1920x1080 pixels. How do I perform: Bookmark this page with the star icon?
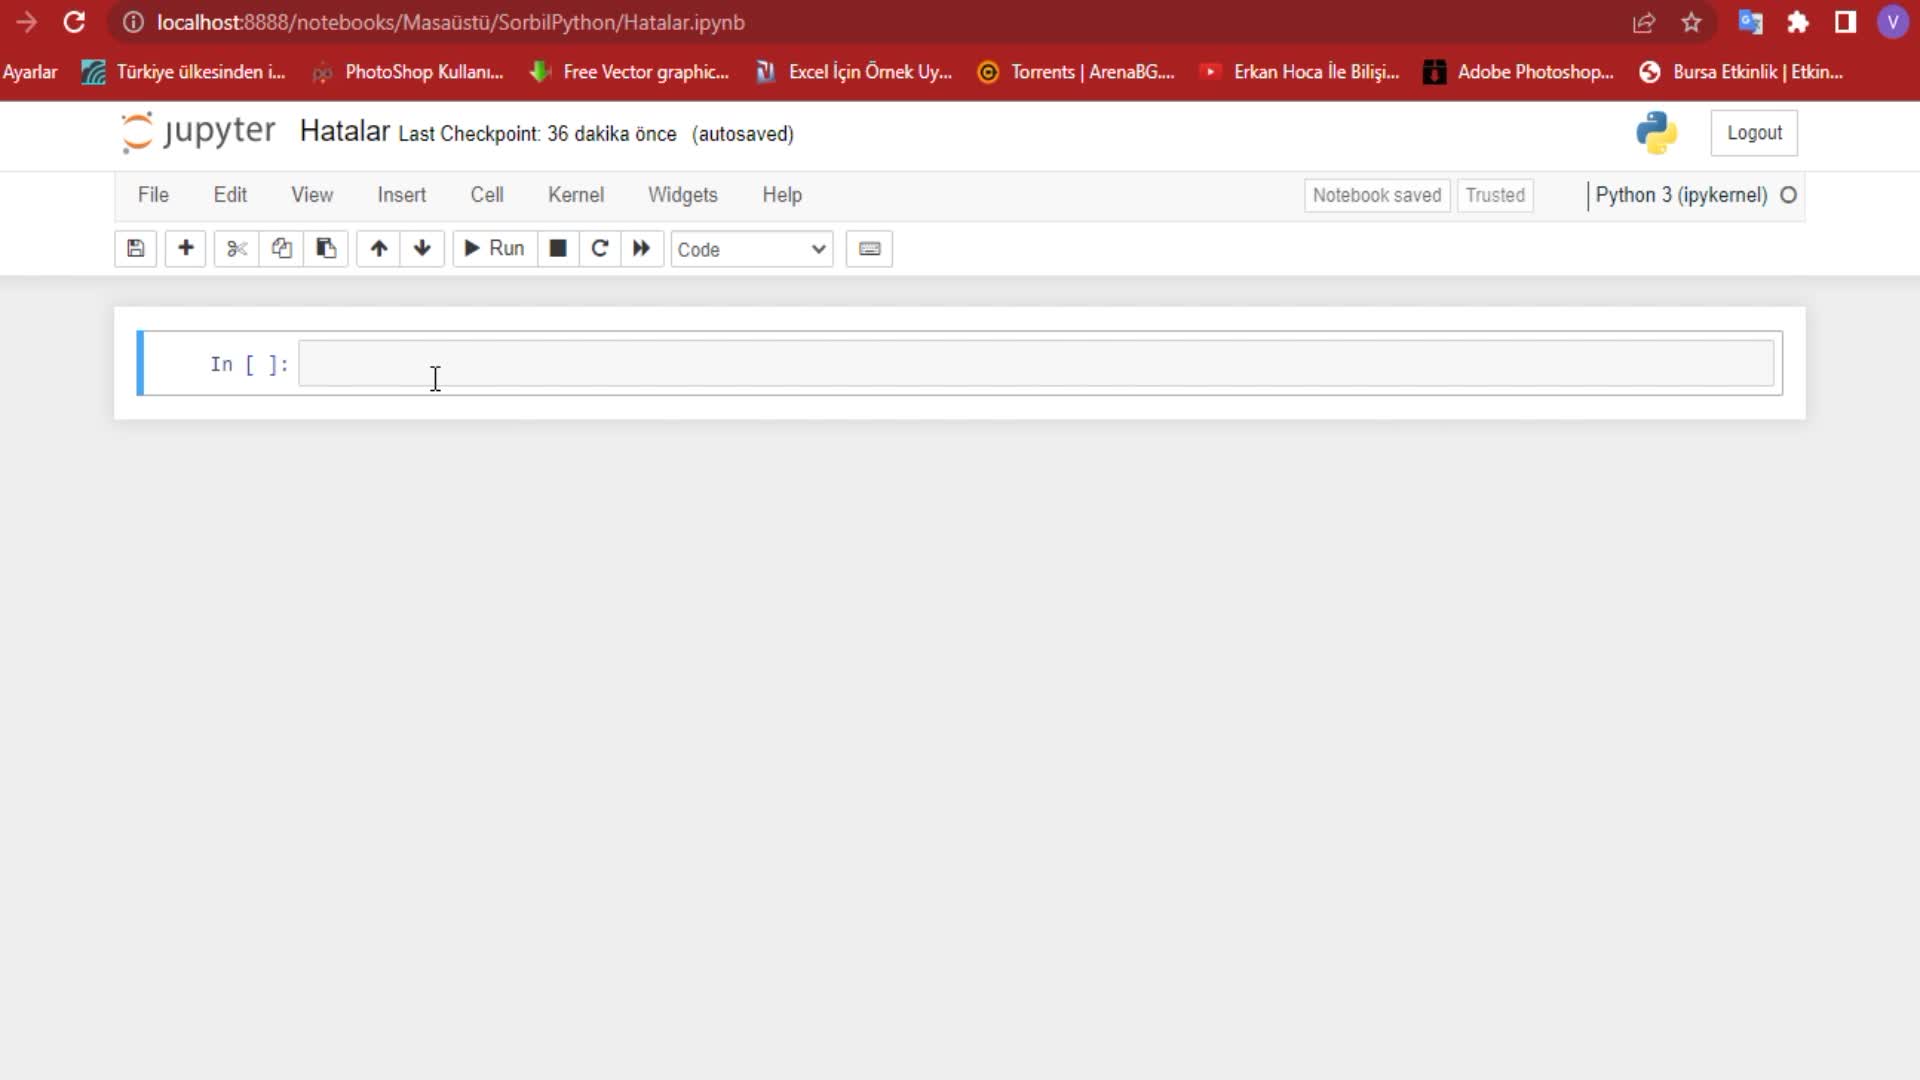pyautogui.click(x=1691, y=22)
